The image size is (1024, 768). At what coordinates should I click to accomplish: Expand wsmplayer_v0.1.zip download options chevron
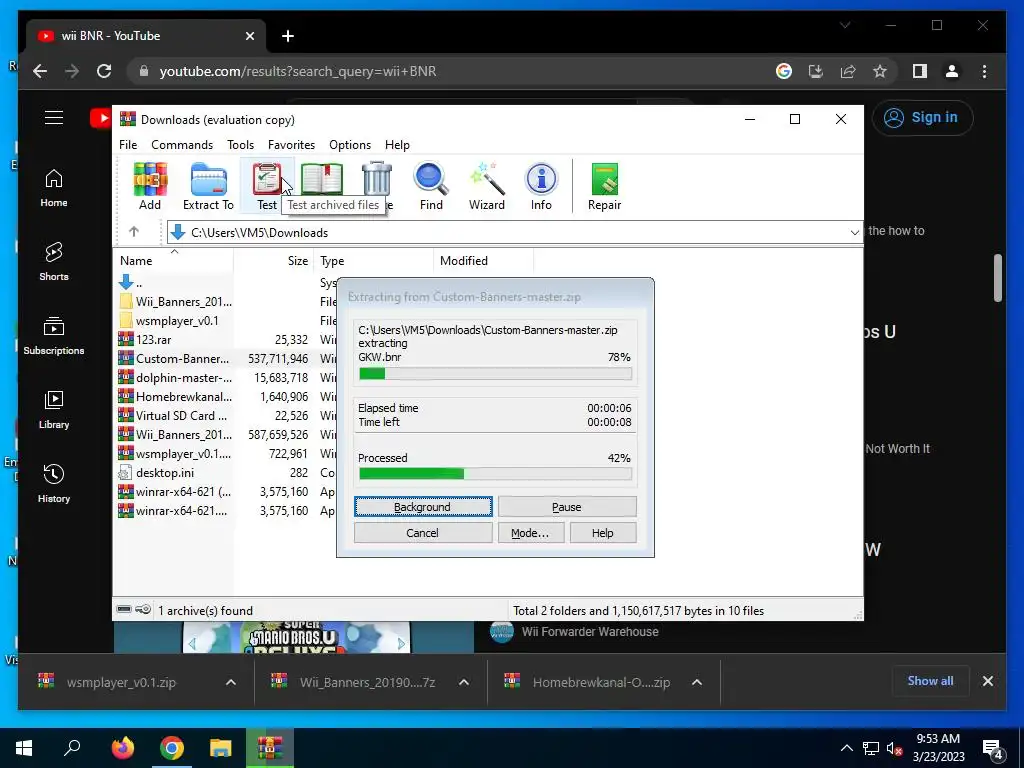231,682
